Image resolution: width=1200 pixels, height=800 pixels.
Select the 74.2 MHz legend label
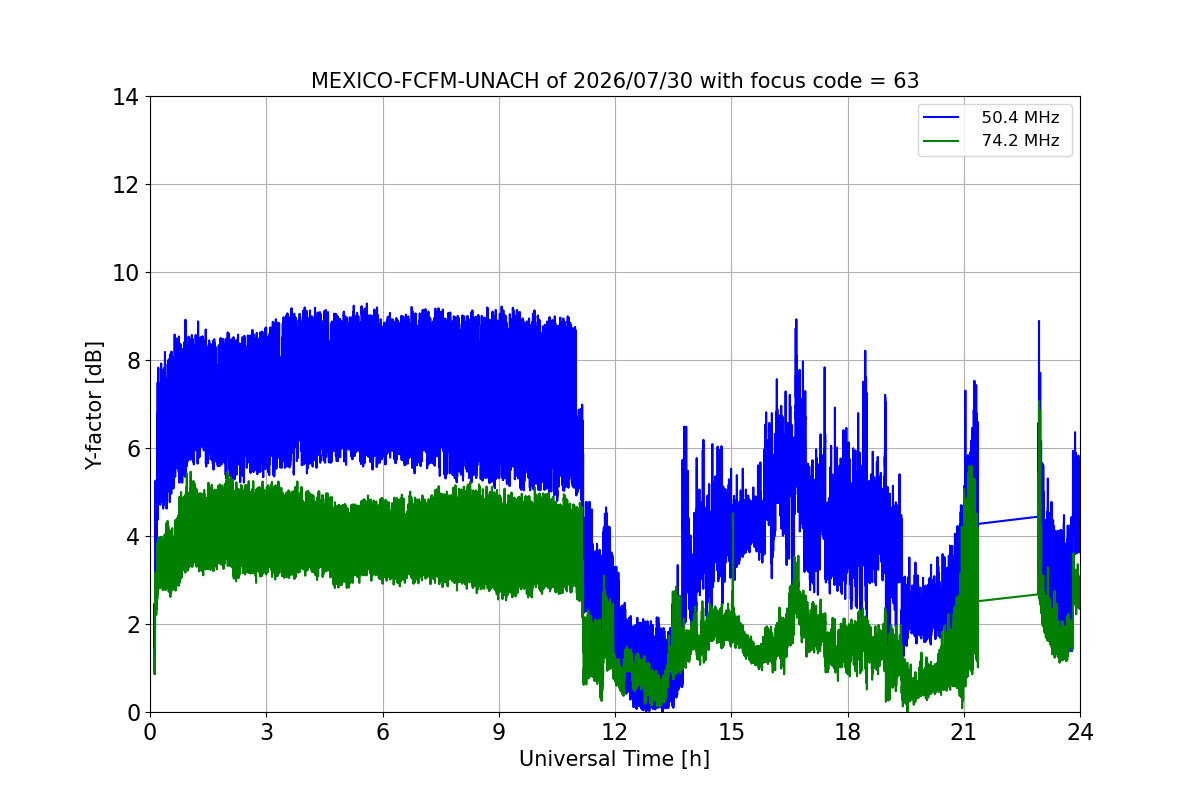pyautogui.click(x=1020, y=141)
